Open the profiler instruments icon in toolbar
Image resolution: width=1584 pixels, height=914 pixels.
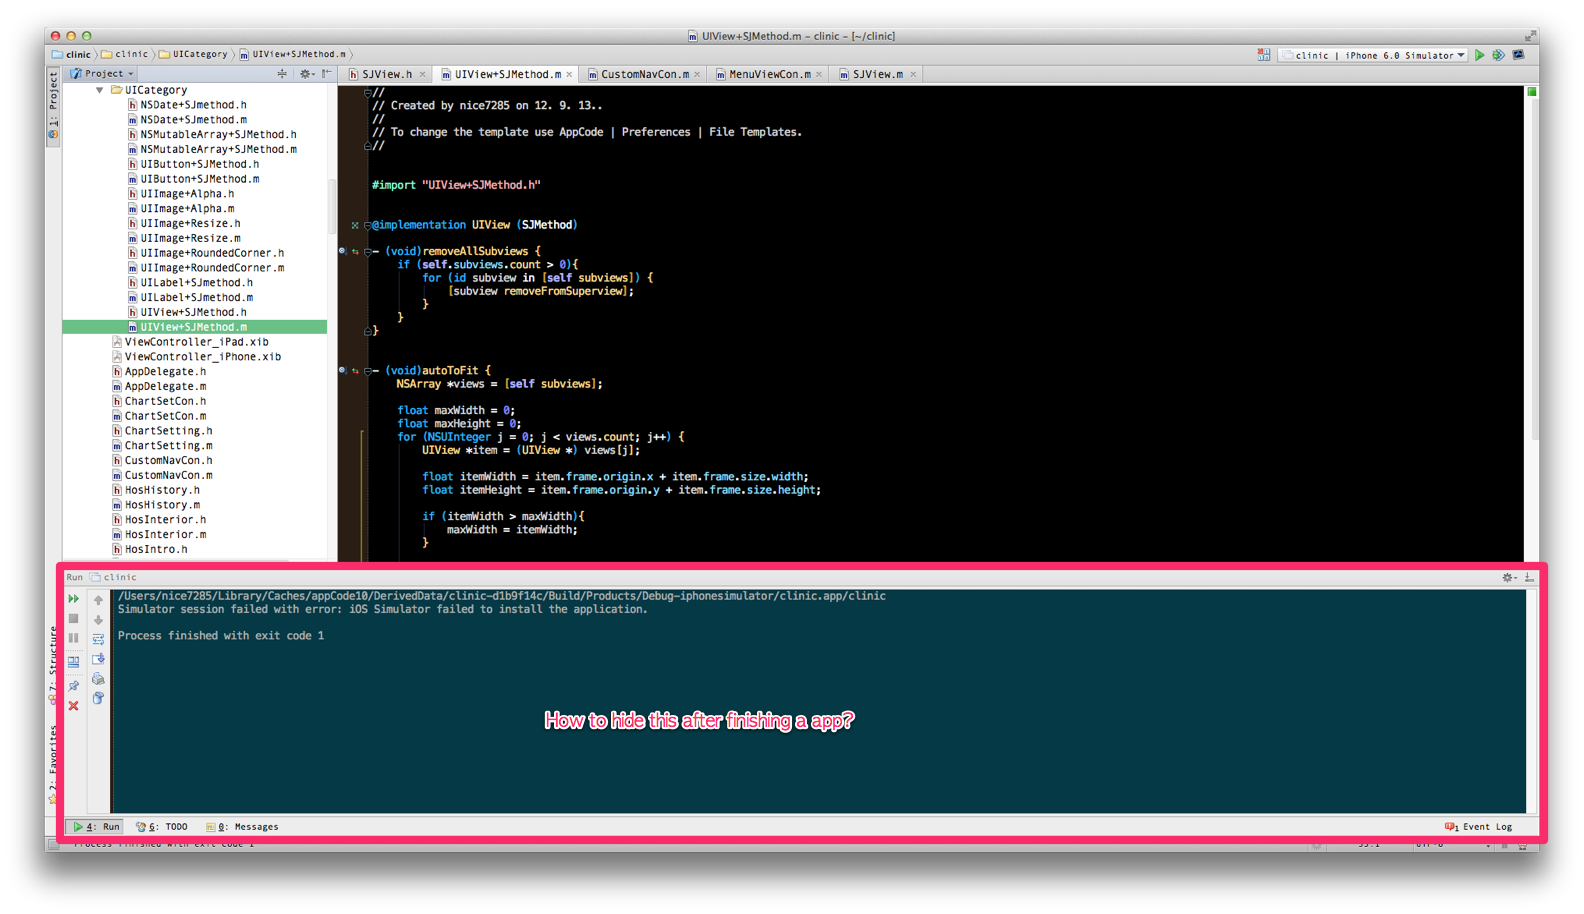(1519, 55)
